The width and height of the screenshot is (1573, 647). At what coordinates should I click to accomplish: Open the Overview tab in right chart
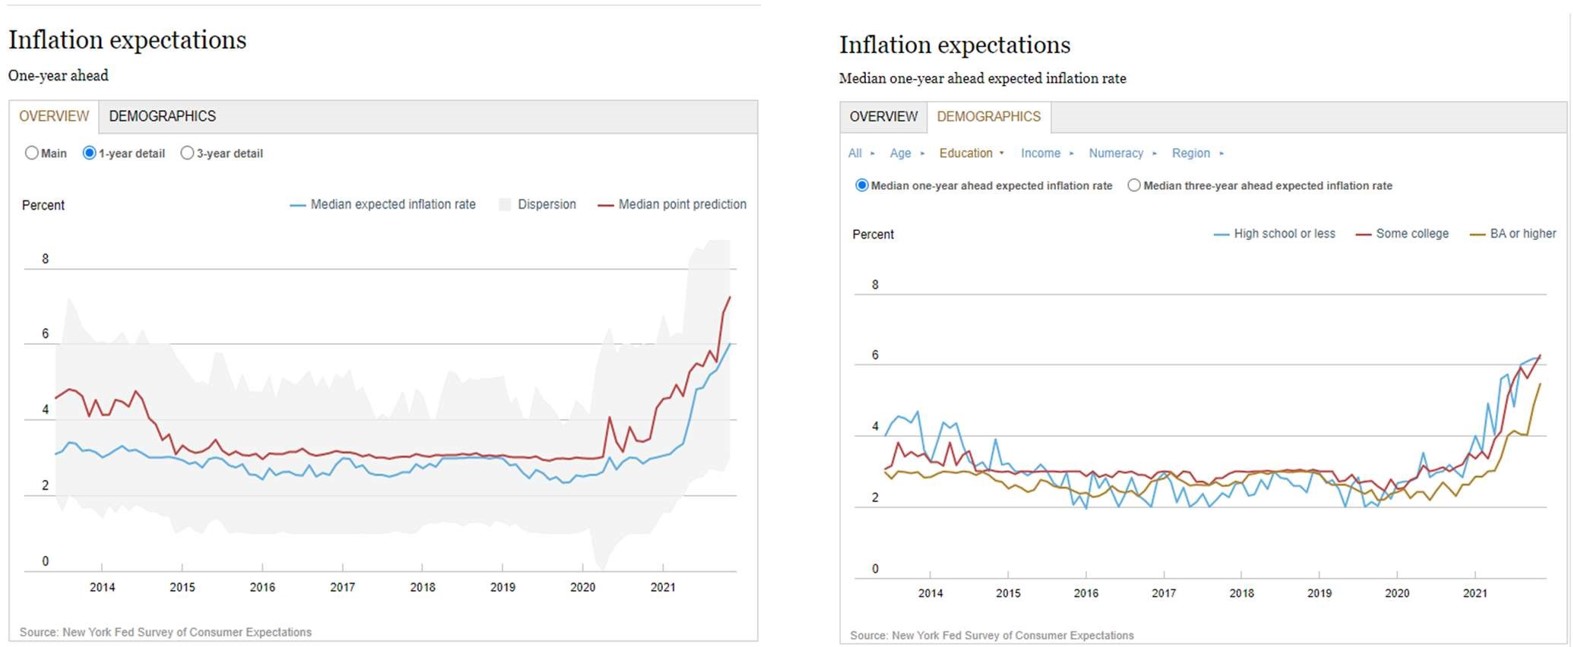click(x=883, y=117)
